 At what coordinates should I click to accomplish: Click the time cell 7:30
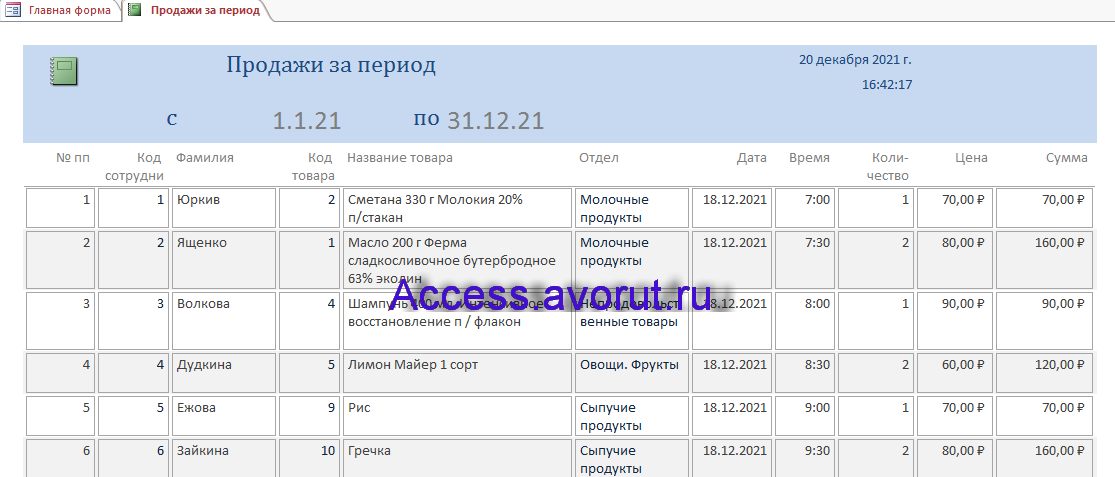[x=805, y=258]
